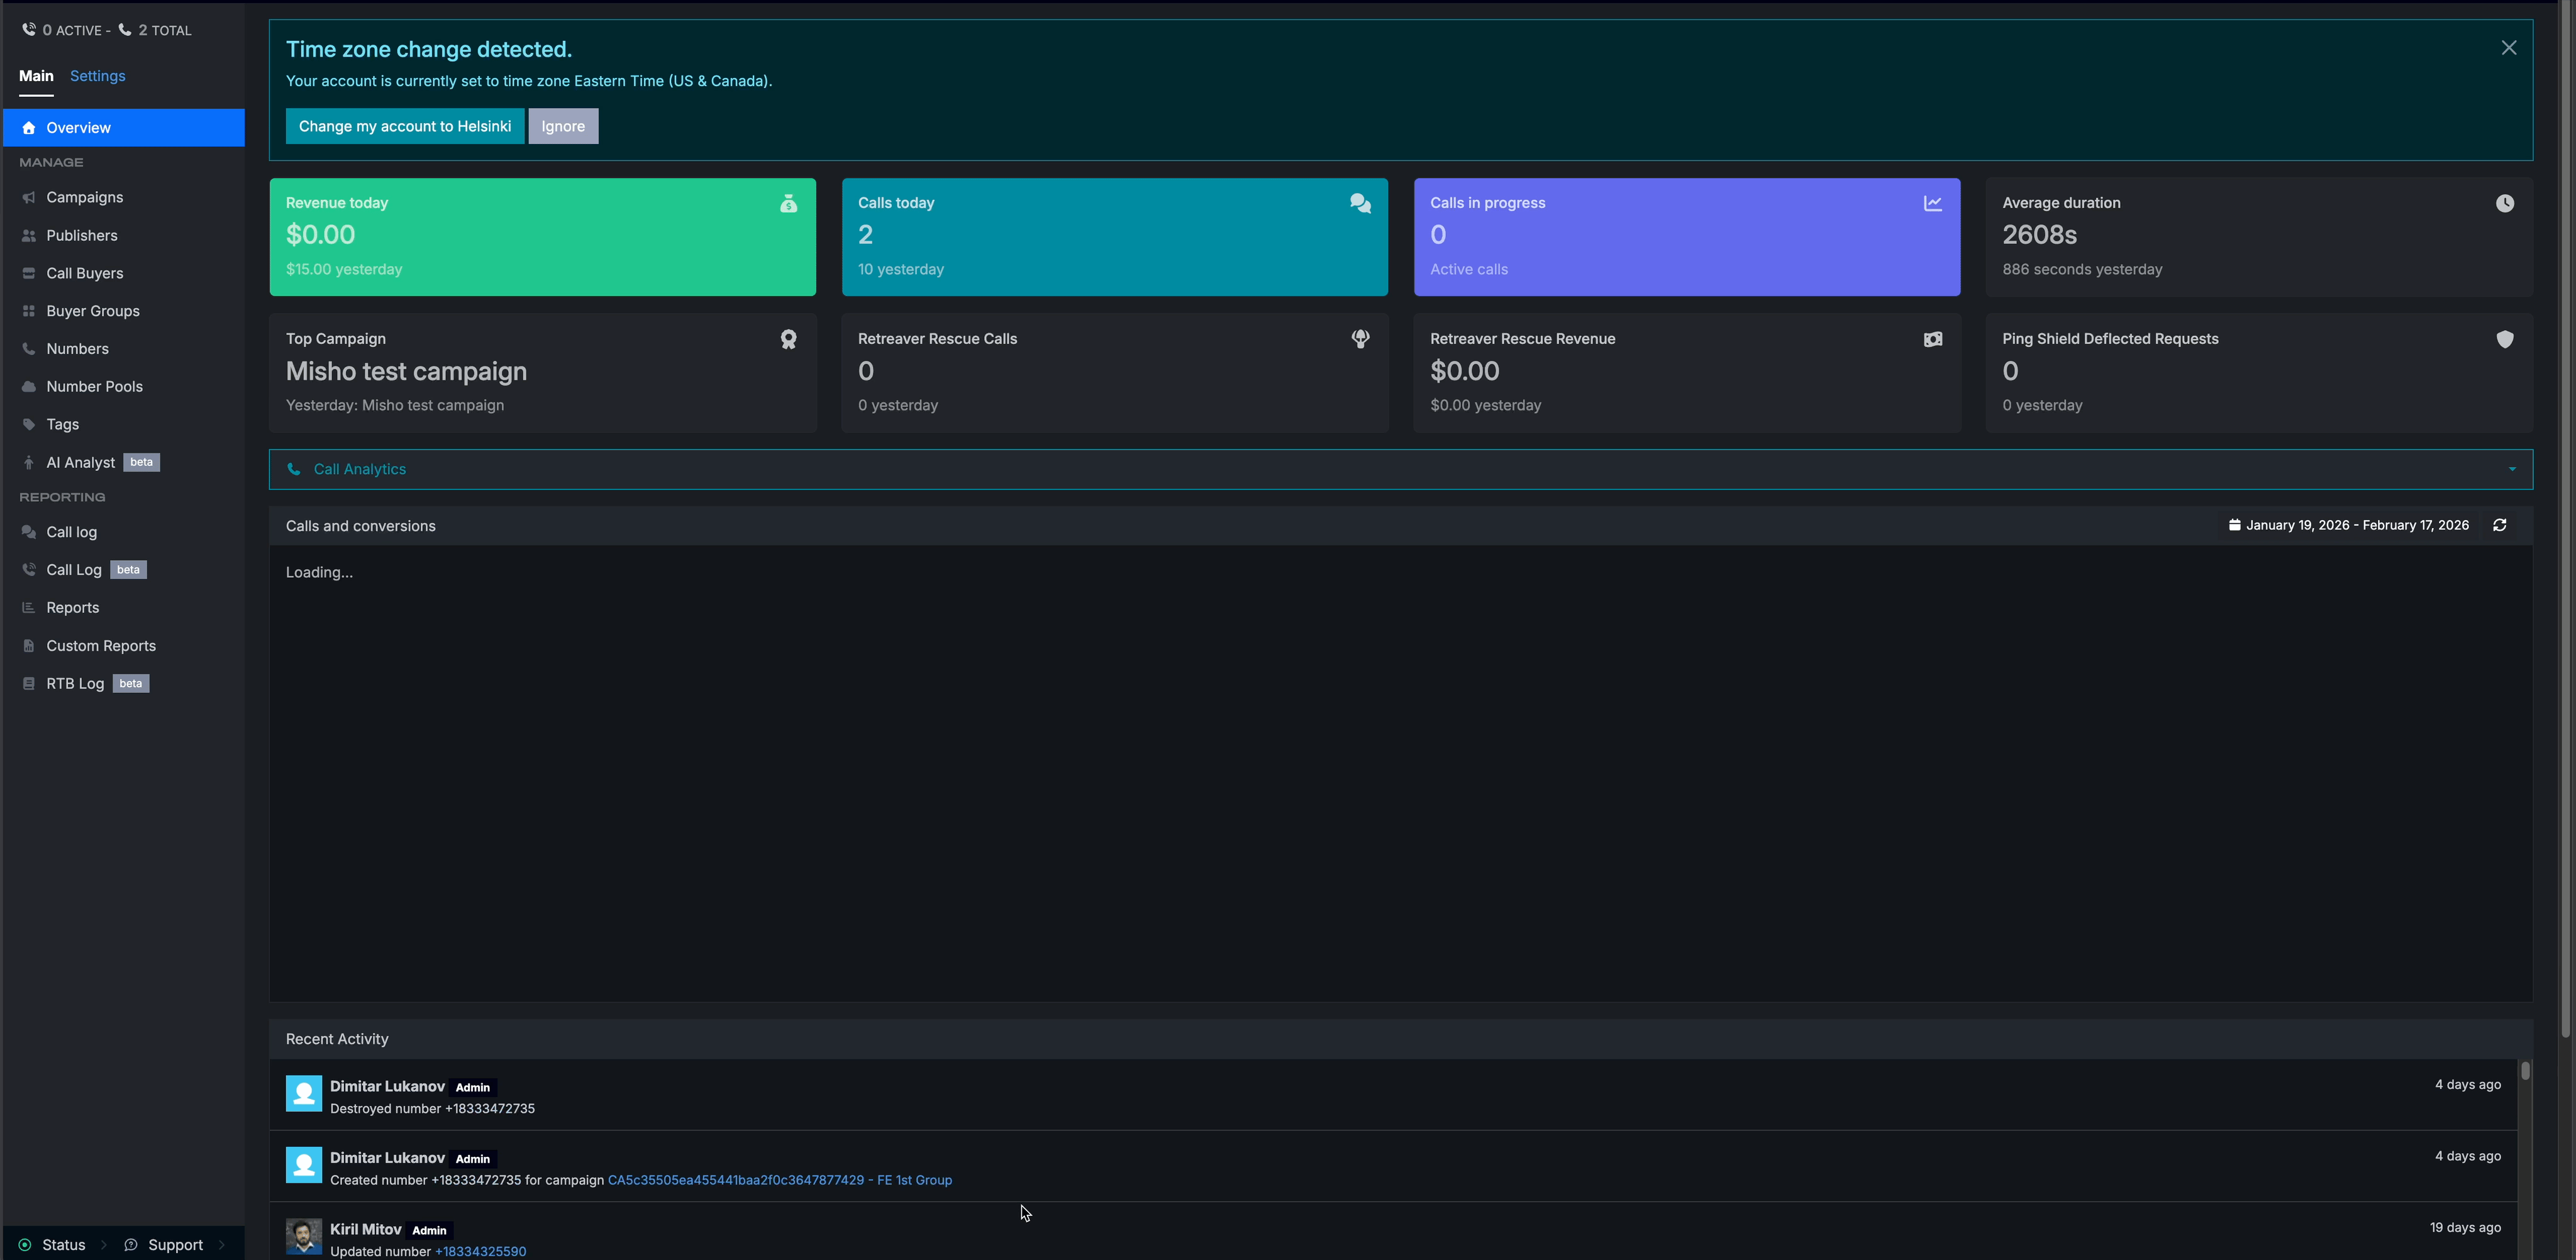2576x1260 pixels.
Task: Open Campaigns in the sidebar
Action: (84, 198)
